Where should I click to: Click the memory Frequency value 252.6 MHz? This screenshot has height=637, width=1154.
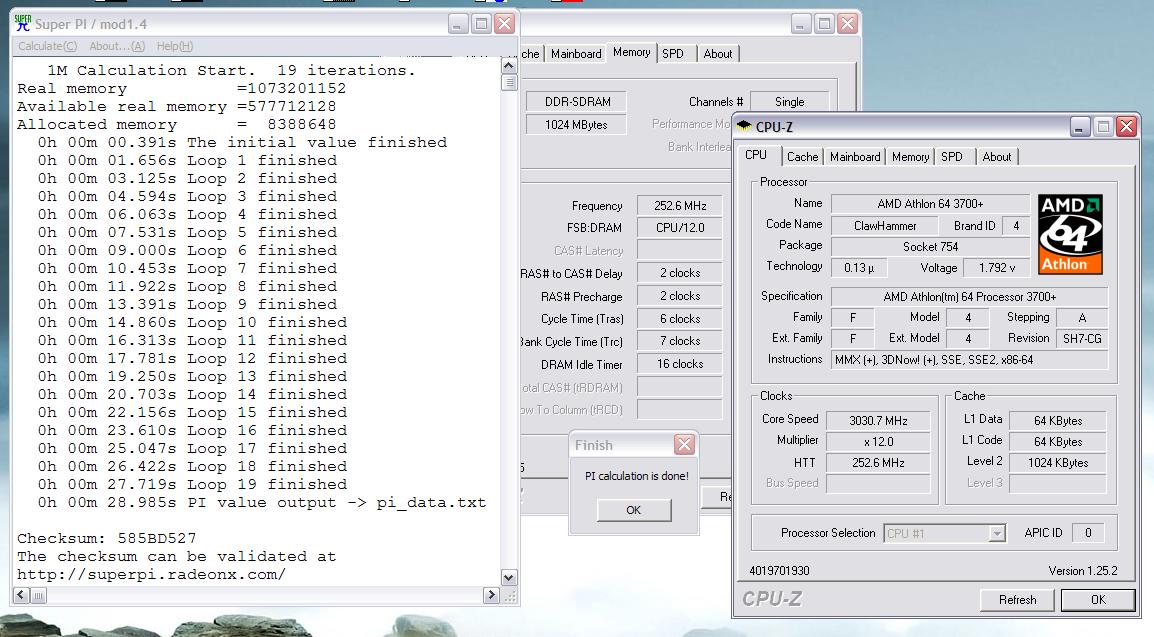[680, 206]
